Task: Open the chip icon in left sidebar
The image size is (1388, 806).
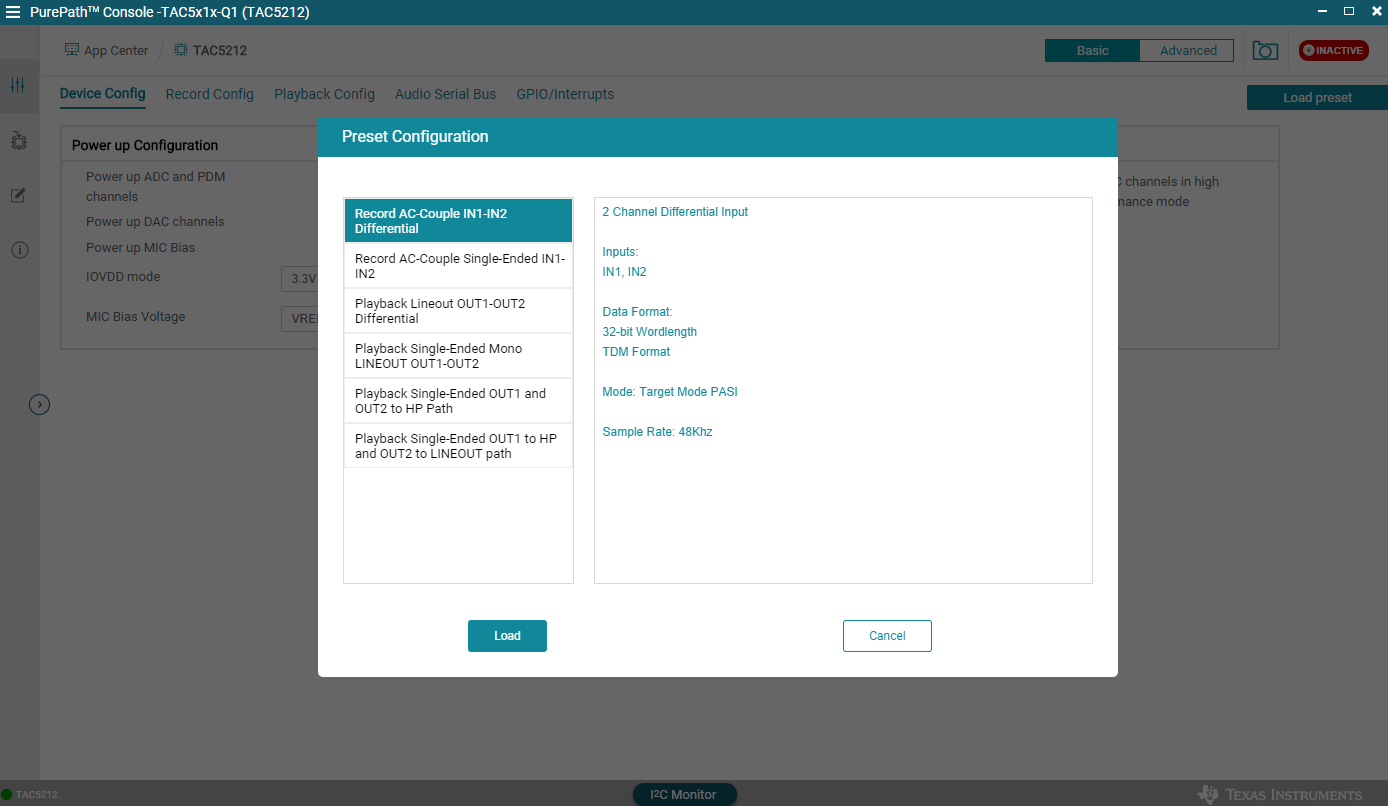Action: tap(18, 141)
